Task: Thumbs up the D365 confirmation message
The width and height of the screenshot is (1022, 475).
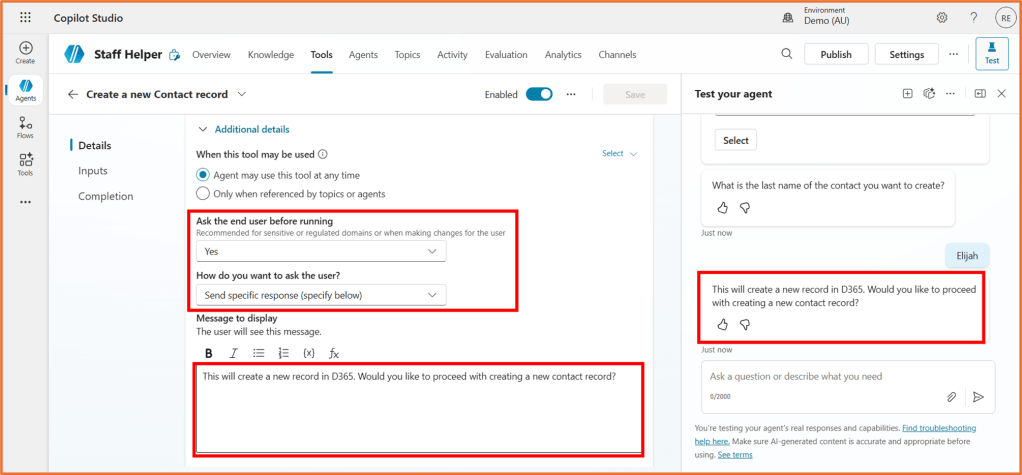Action: tap(722, 324)
